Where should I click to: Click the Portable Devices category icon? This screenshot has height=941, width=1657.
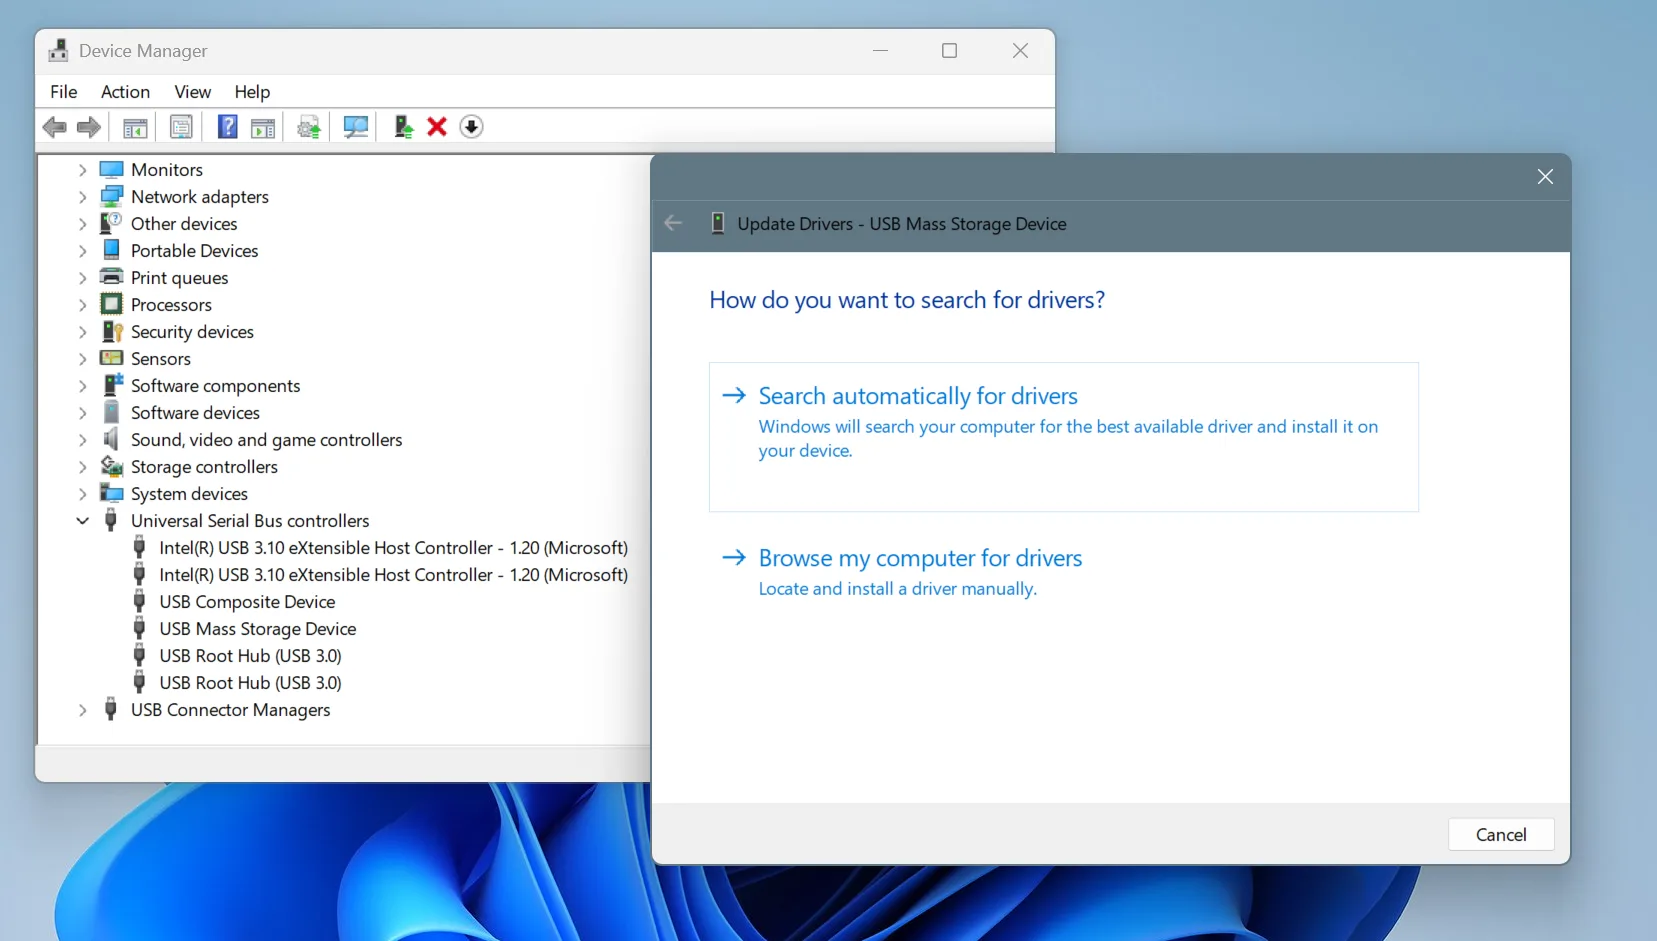tap(112, 251)
